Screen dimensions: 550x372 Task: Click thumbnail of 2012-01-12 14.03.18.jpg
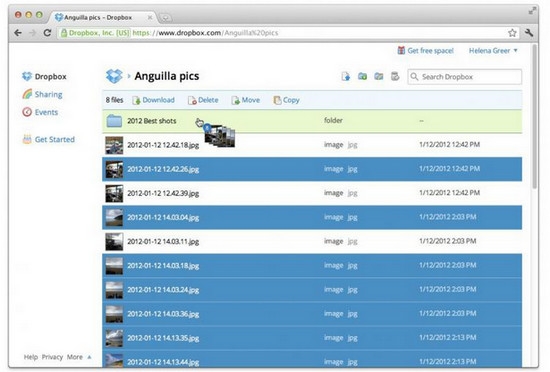(114, 266)
